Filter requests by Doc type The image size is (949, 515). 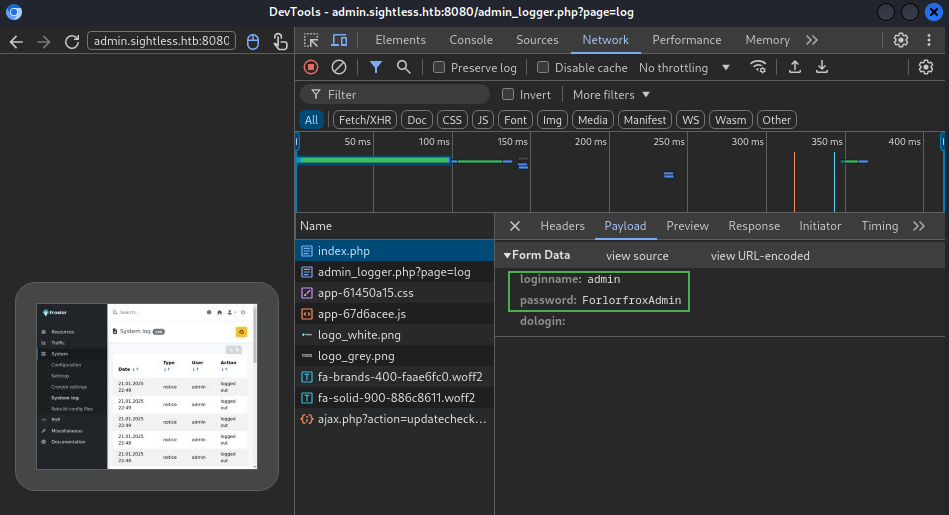pyautogui.click(x=416, y=120)
